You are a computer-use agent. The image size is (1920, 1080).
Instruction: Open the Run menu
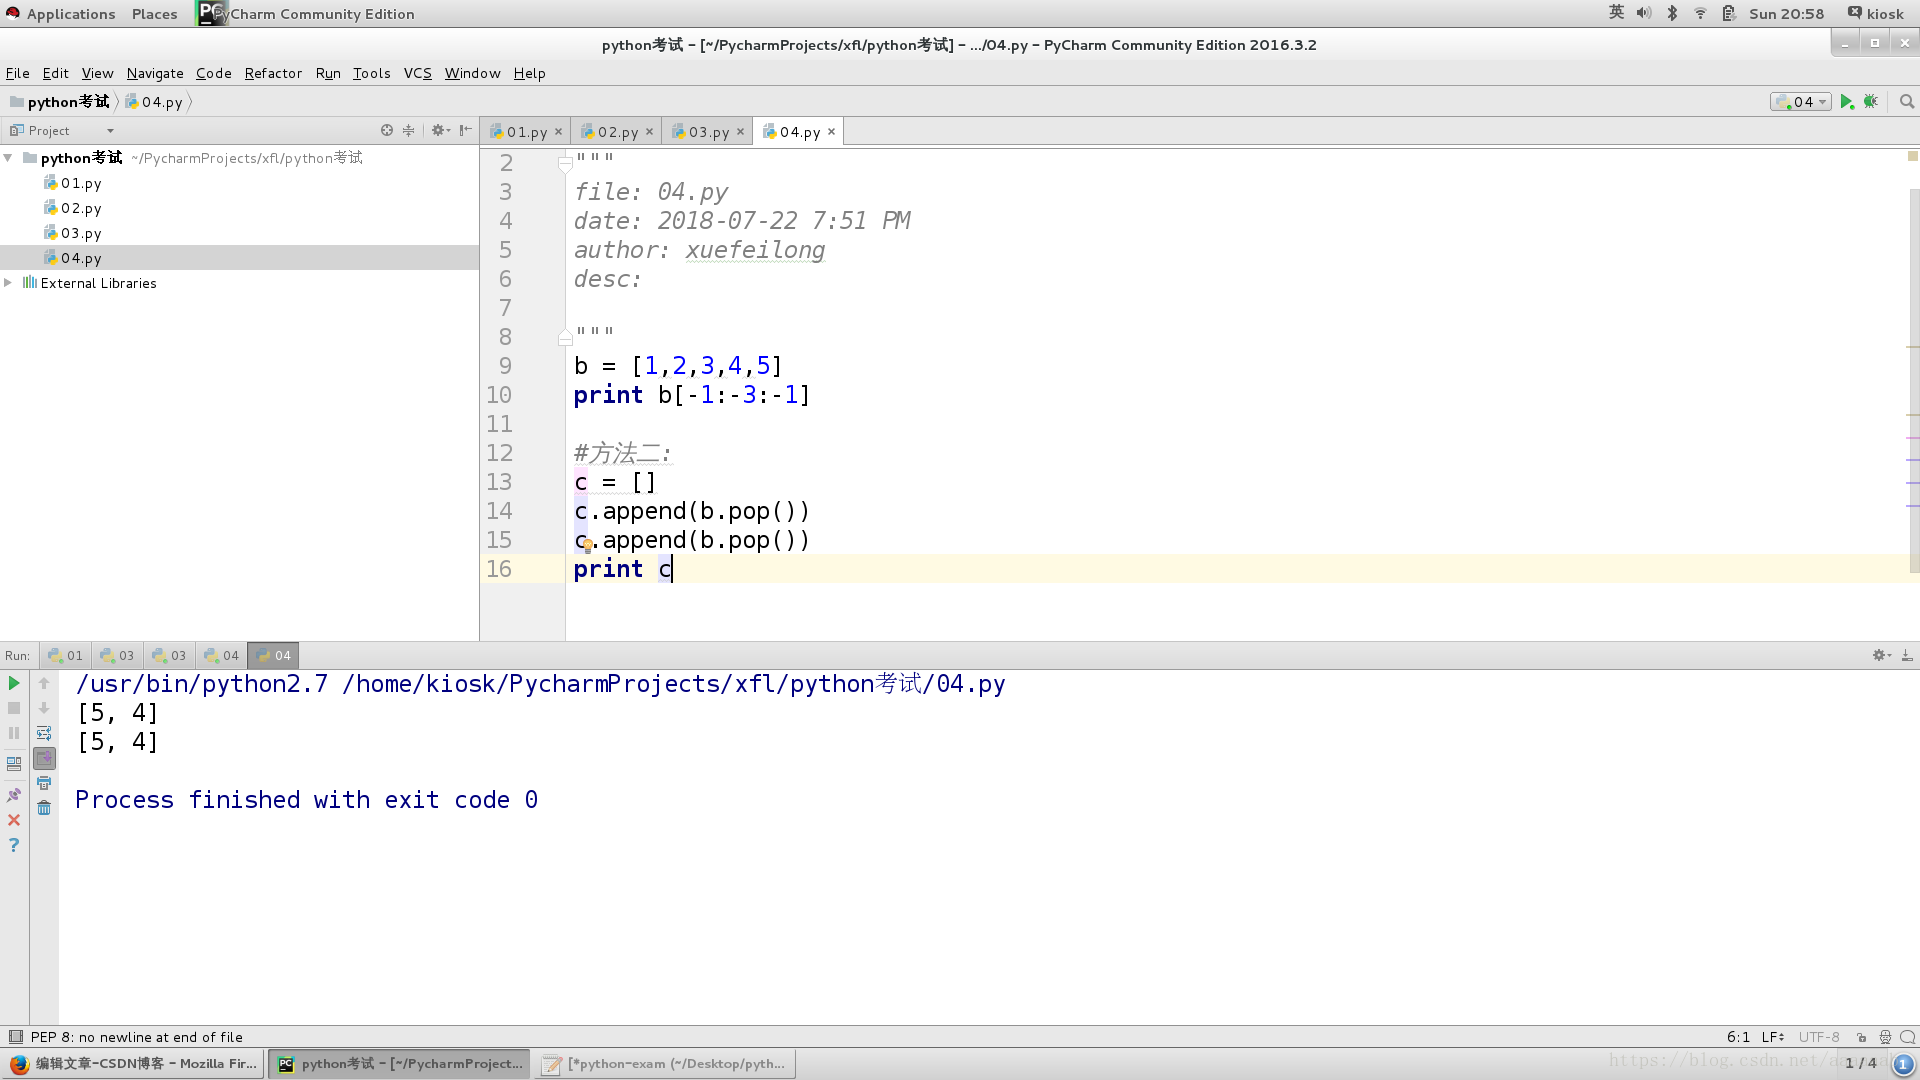click(328, 73)
